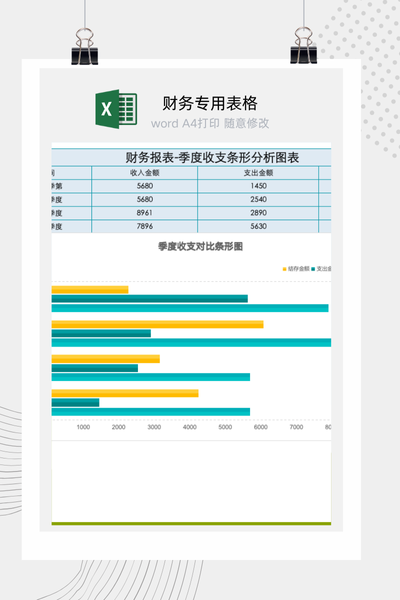Click the left black binder clip
Image resolution: width=400 pixels, height=600 pixels.
[85, 46]
